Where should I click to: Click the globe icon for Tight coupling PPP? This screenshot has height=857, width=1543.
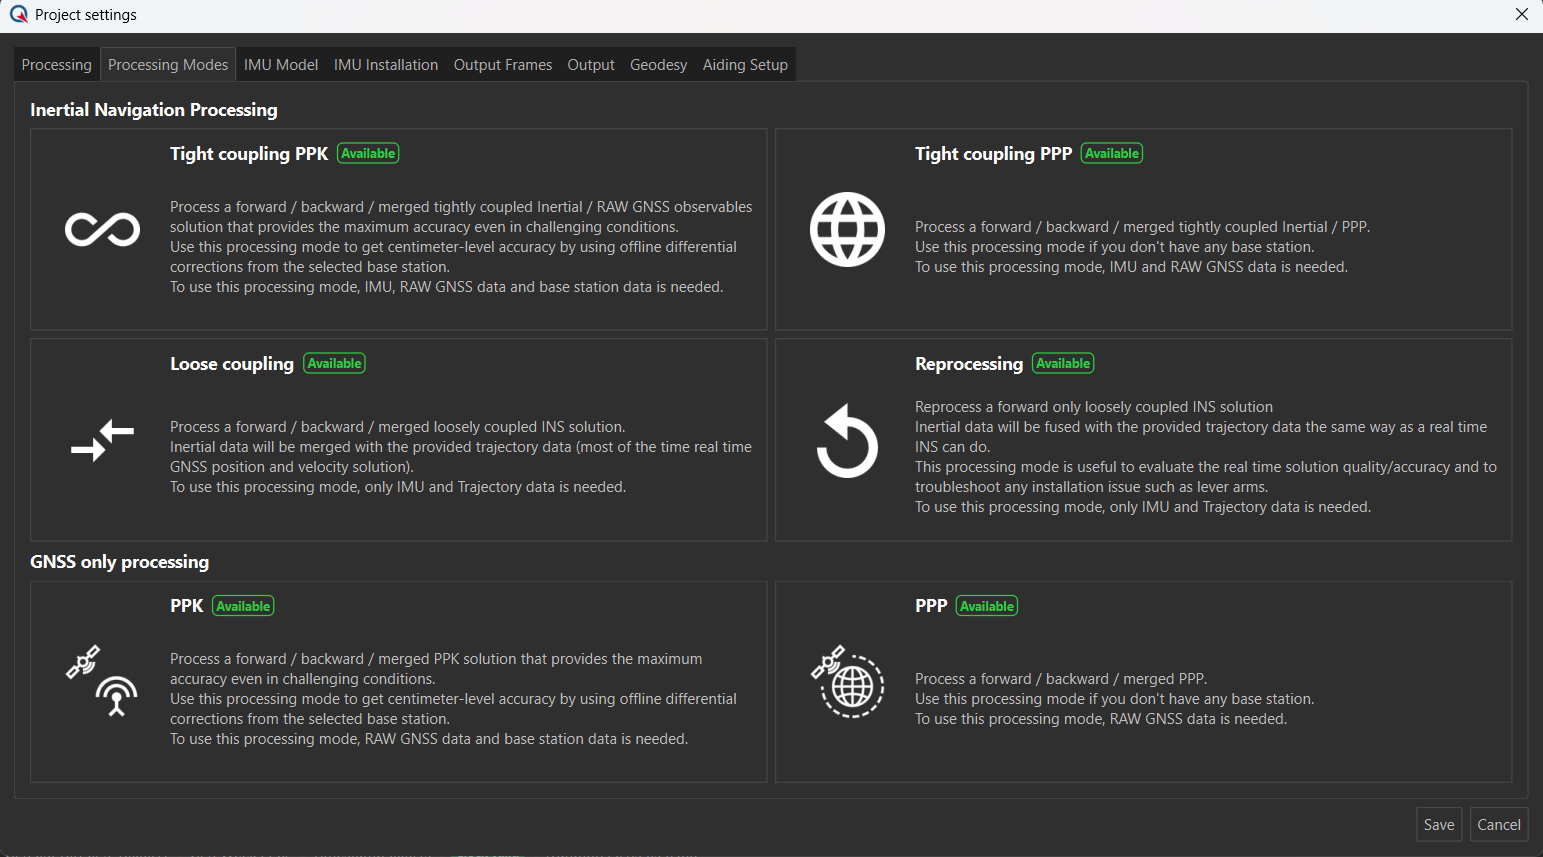847,230
